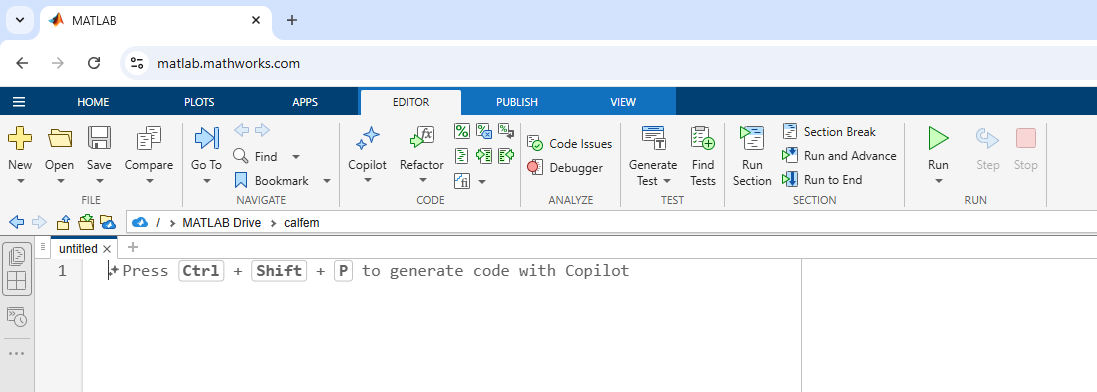Screen dimensions: 1097x392
Task: Add a new editor tab
Action: [133, 246]
